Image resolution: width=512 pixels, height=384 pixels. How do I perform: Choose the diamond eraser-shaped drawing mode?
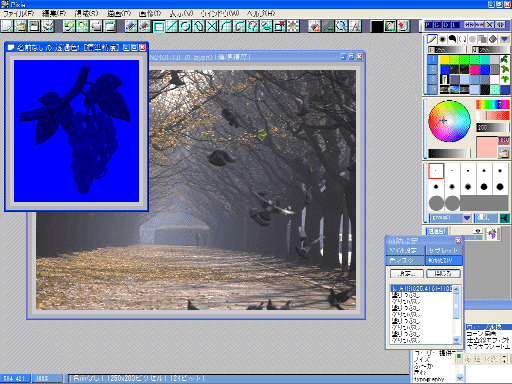pyautogui.click(x=493, y=39)
